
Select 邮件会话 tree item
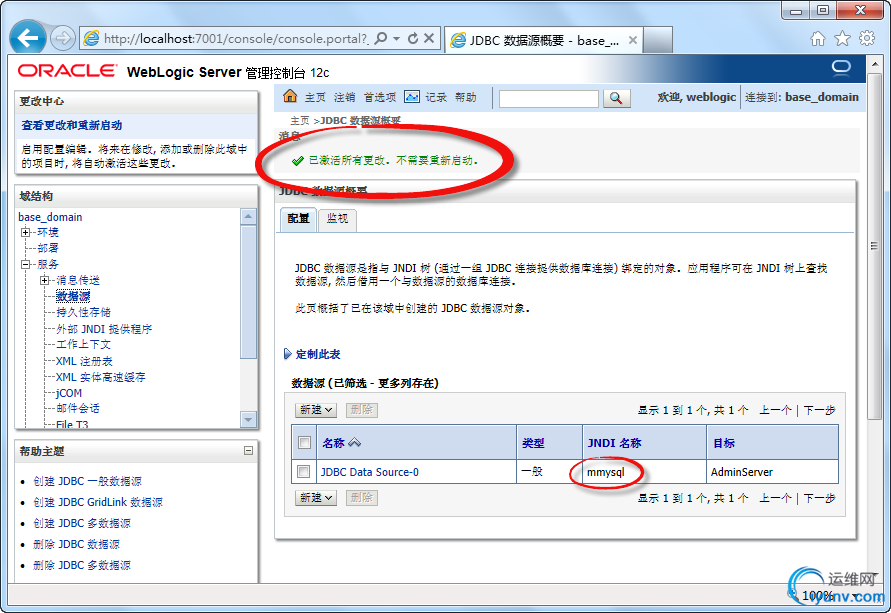[x=78, y=408]
